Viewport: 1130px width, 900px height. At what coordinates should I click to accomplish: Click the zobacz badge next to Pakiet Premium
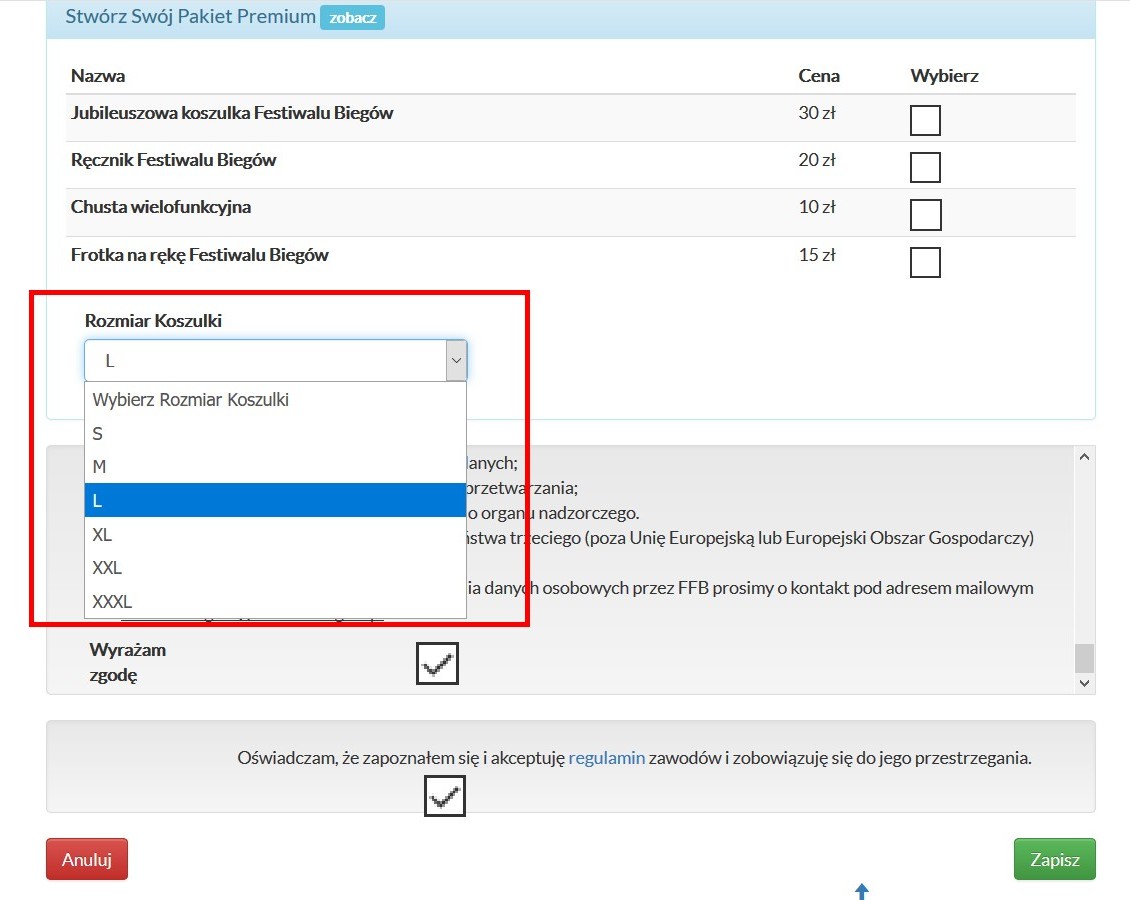pos(352,18)
